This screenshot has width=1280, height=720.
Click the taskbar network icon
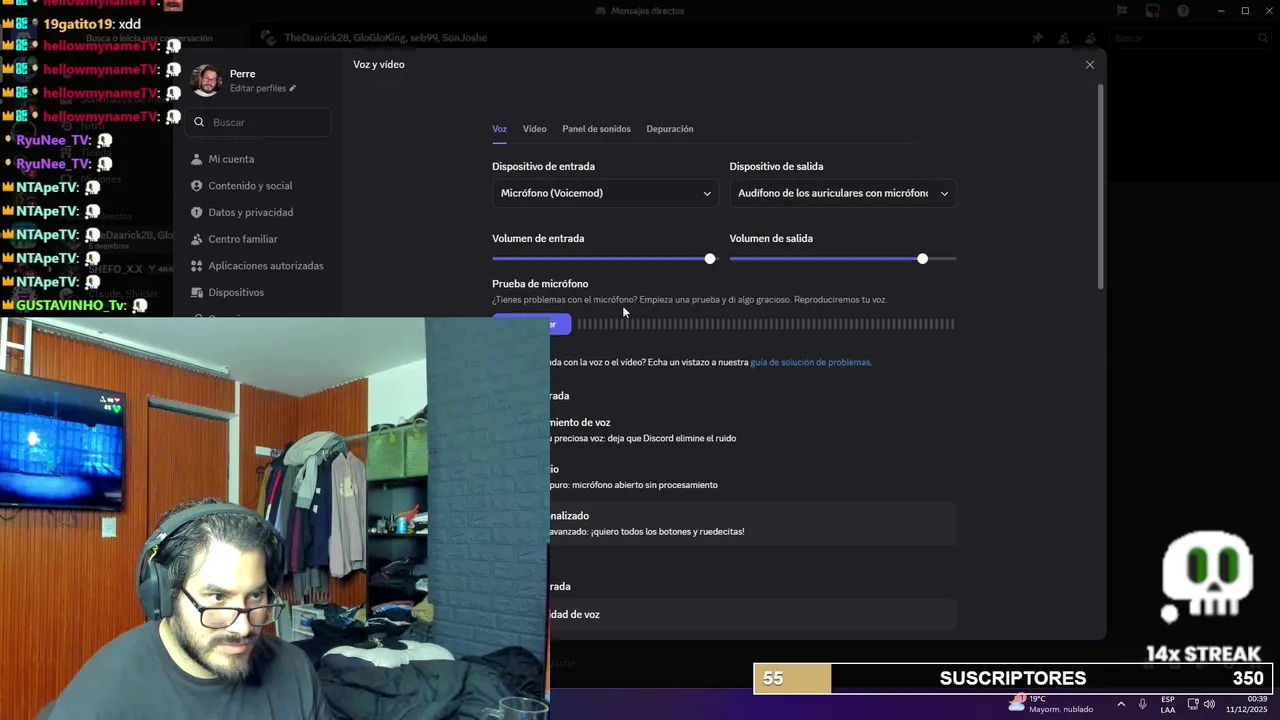click(1193, 704)
